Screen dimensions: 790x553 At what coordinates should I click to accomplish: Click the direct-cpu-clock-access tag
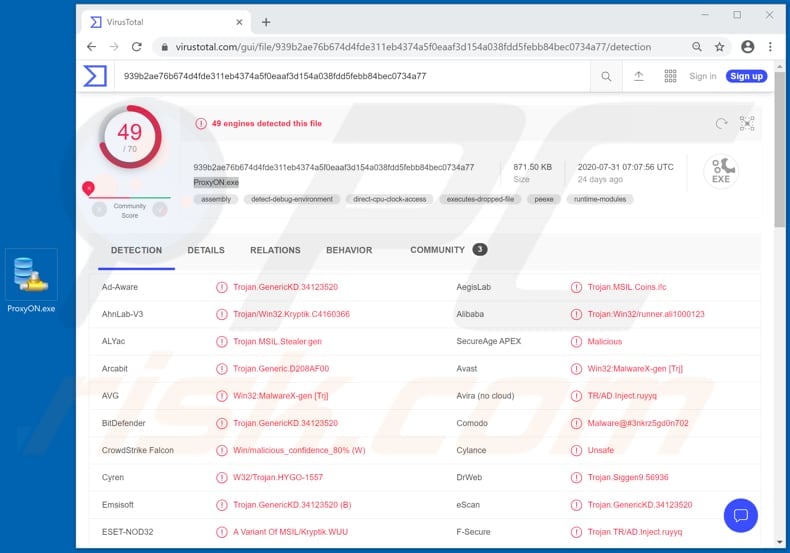(389, 199)
